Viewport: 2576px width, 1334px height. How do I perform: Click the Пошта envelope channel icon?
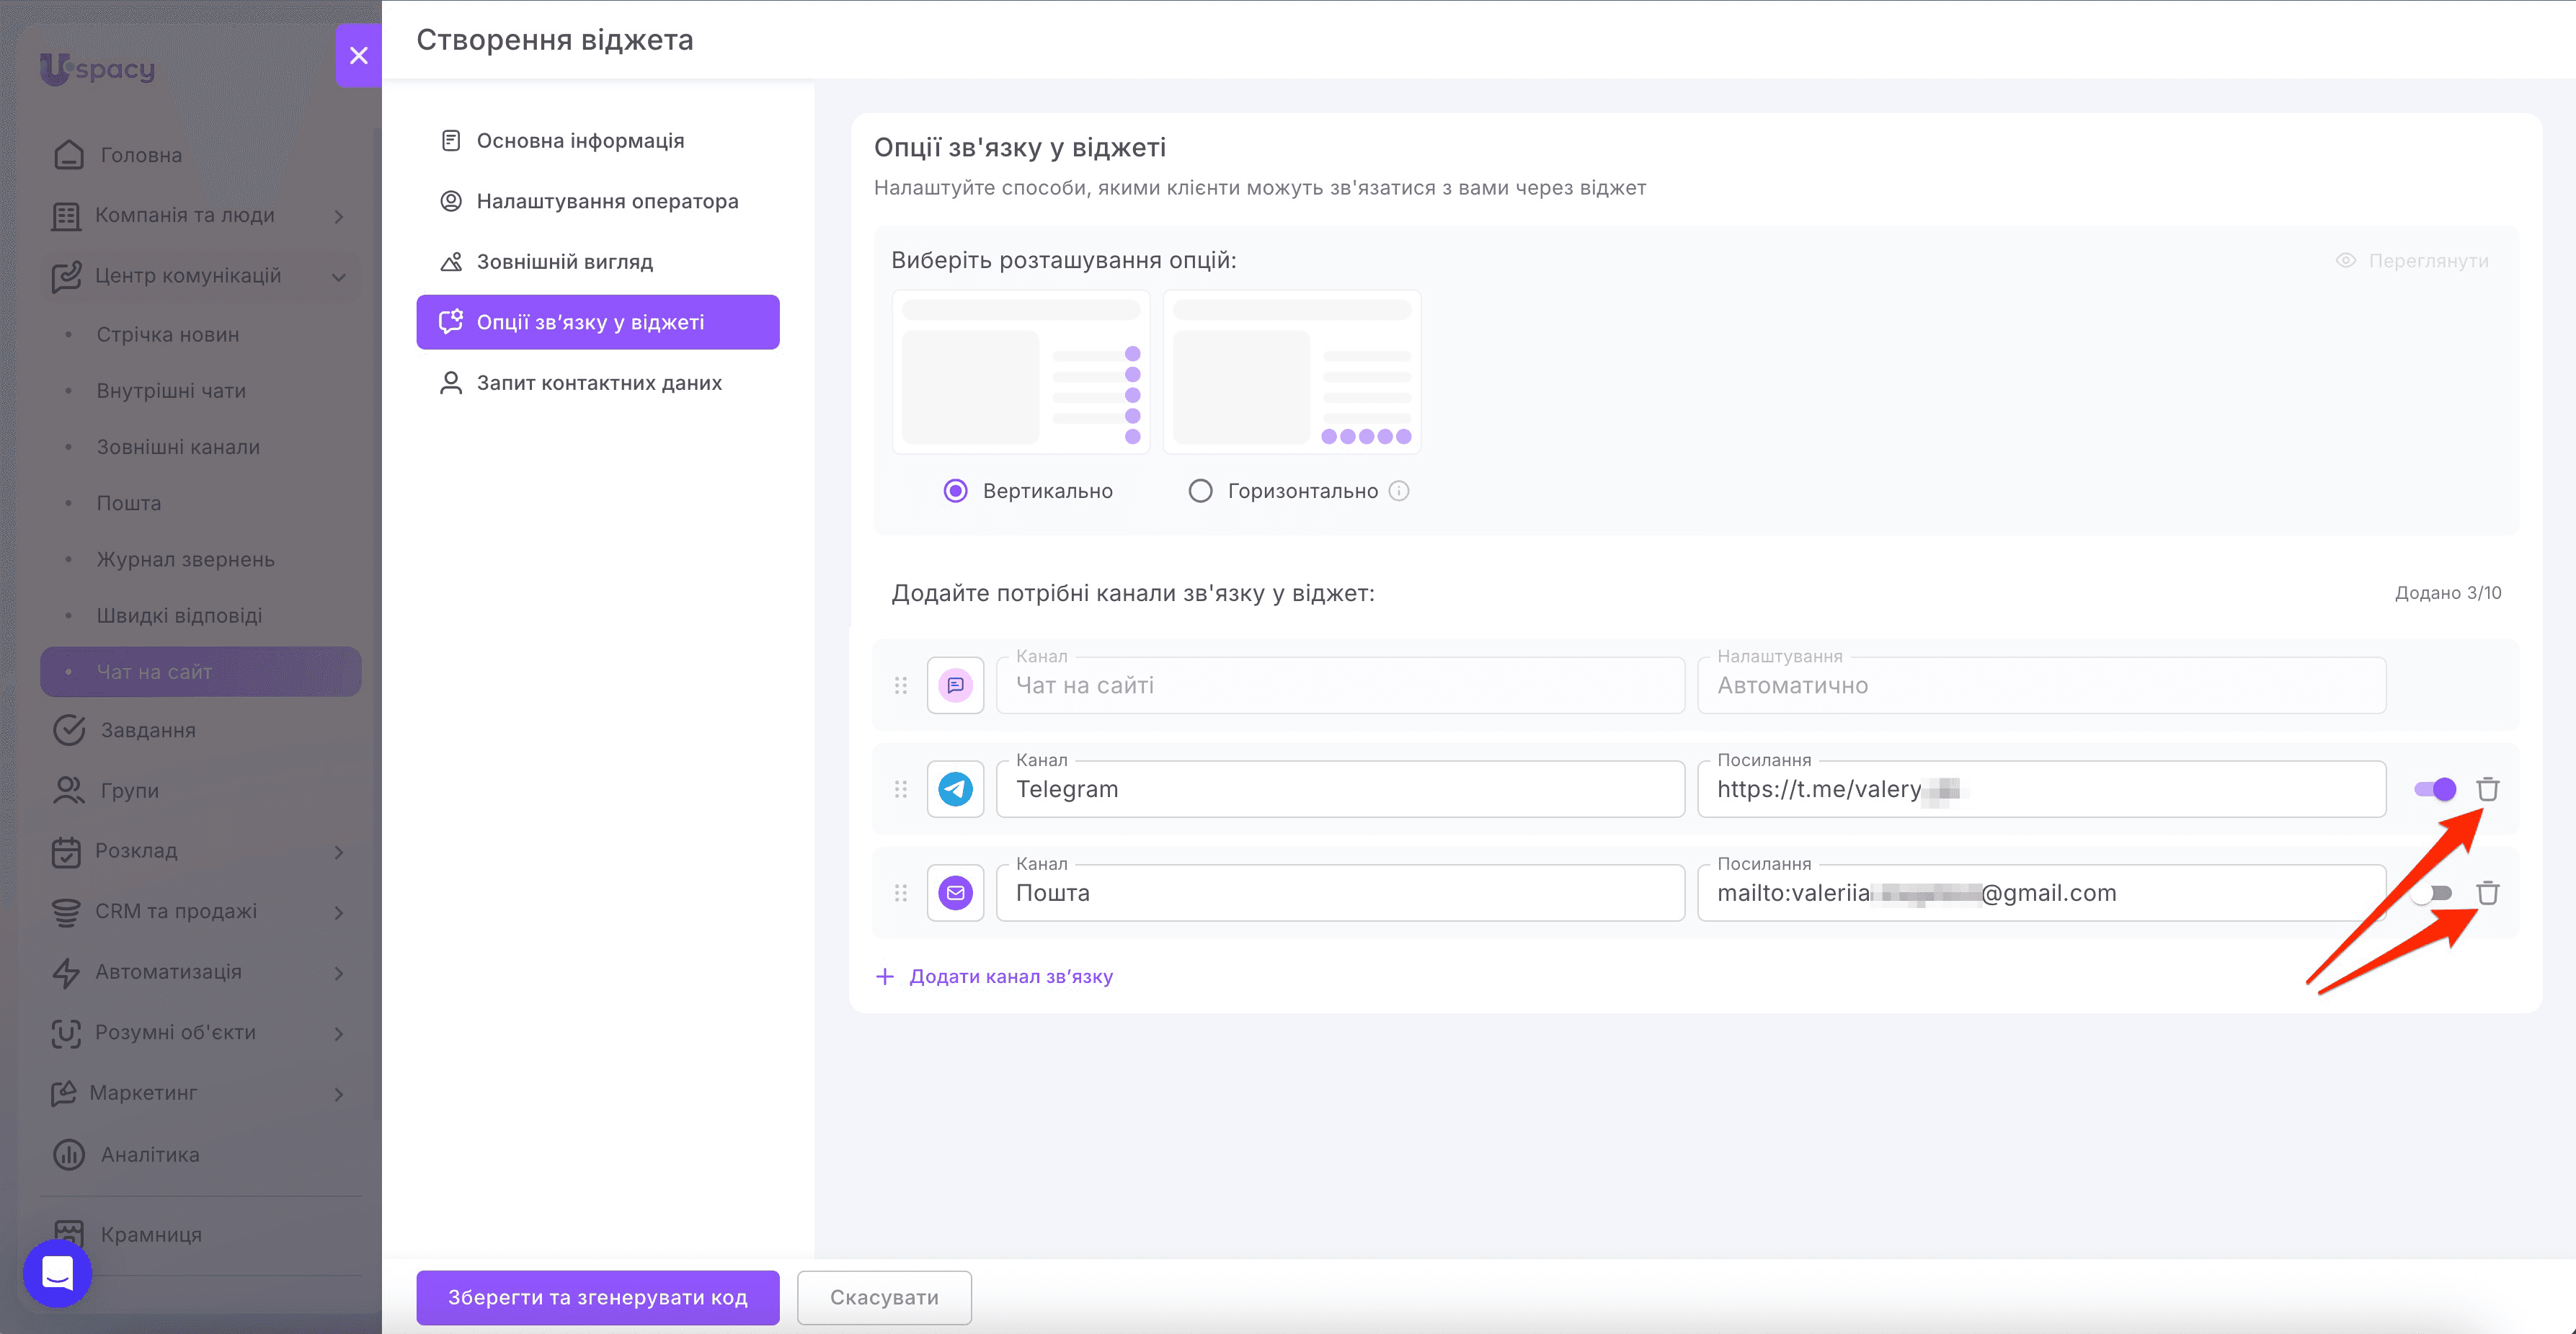click(x=955, y=893)
